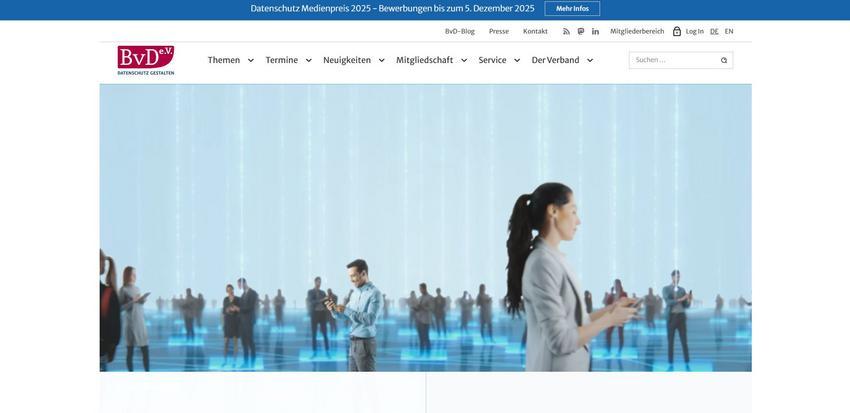The image size is (850, 413).
Task: Open the Kontakt link
Action: click(535, 31)
